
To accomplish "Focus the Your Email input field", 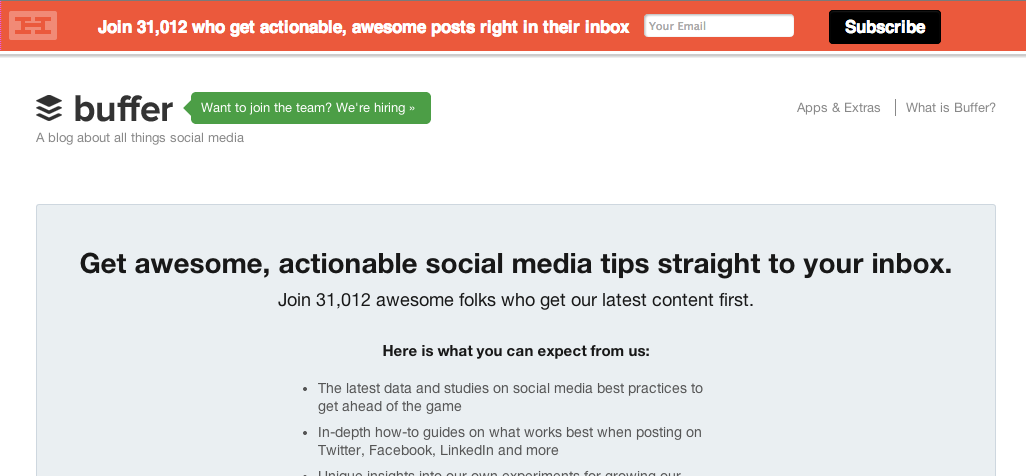I will [718, 26].
